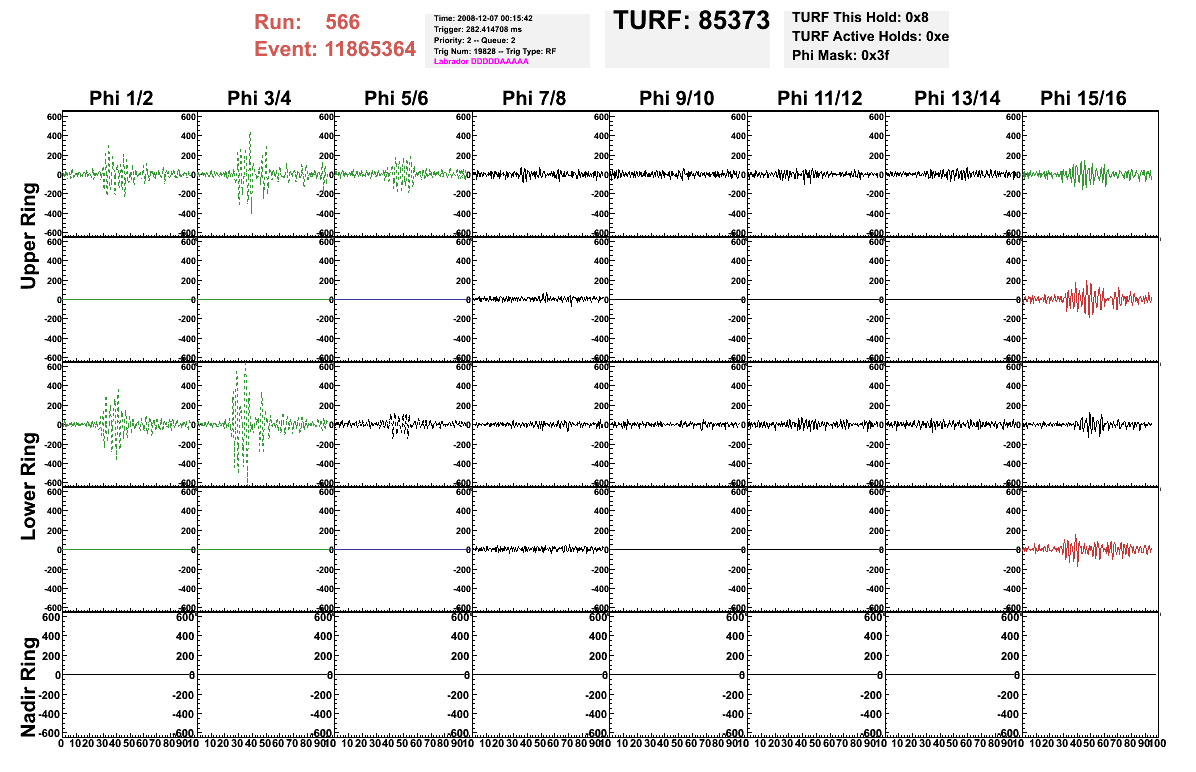Click the Phi 15/16 column header
Viewport: 1196px width, 772px height.
[1083, 98]
